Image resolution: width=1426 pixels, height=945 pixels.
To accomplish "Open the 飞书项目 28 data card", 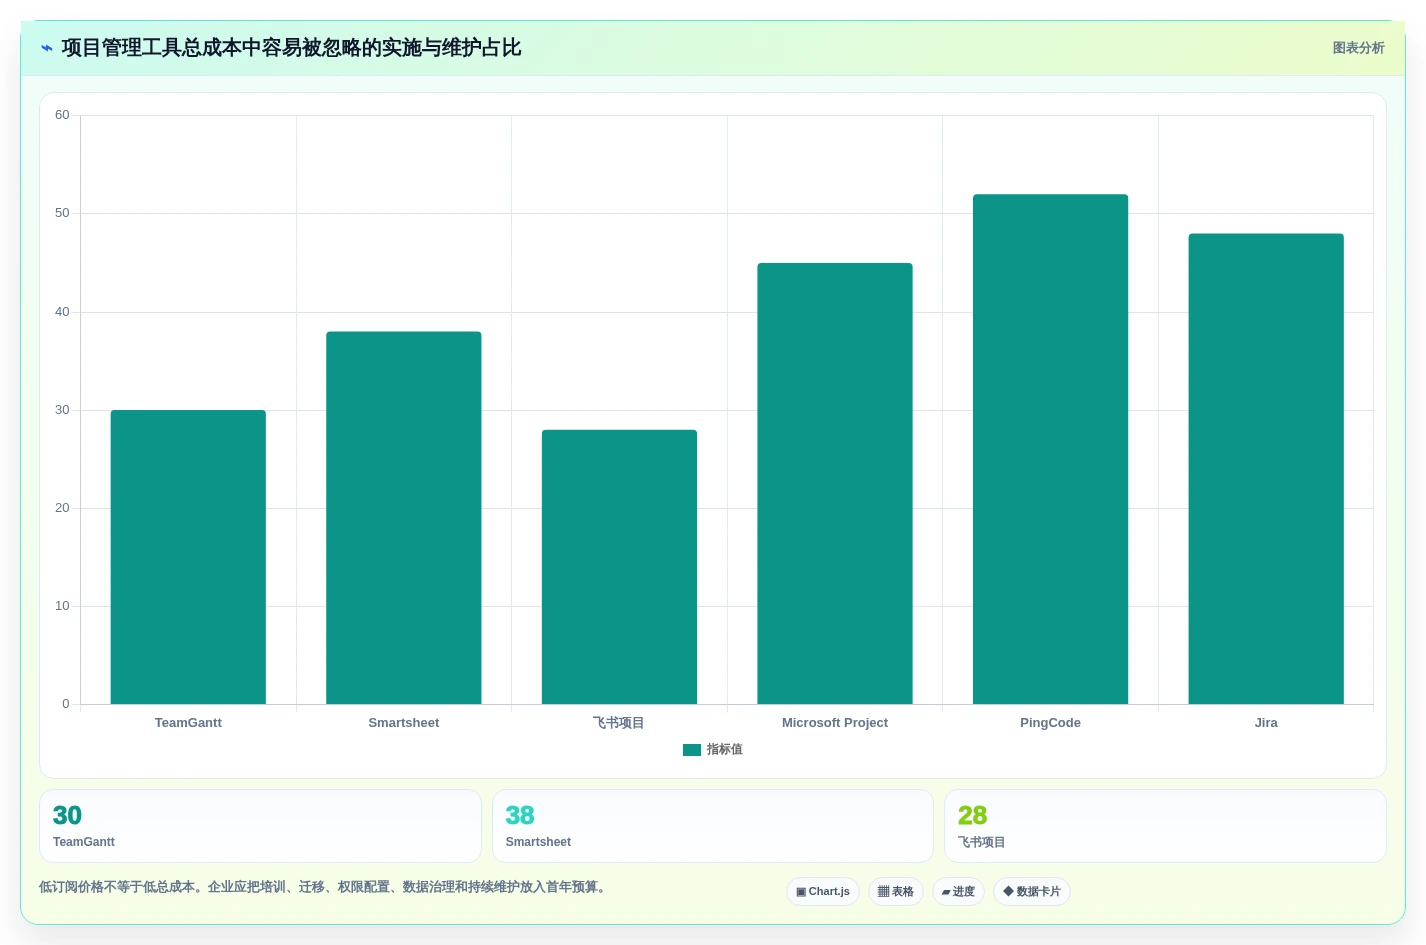I will pos(1165,826).
